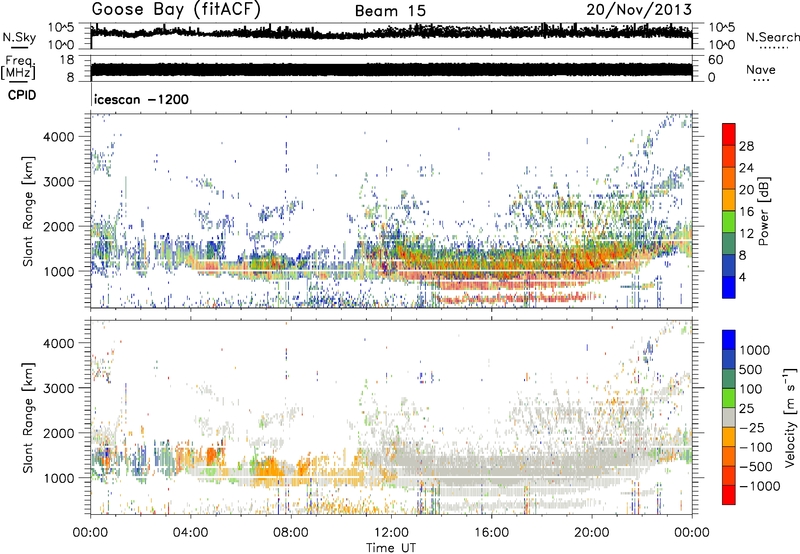Image resolution: width=800 pixels, height=554 pixels.
Task: Select the "25" label on velocity colorbar
Action: 747,409
